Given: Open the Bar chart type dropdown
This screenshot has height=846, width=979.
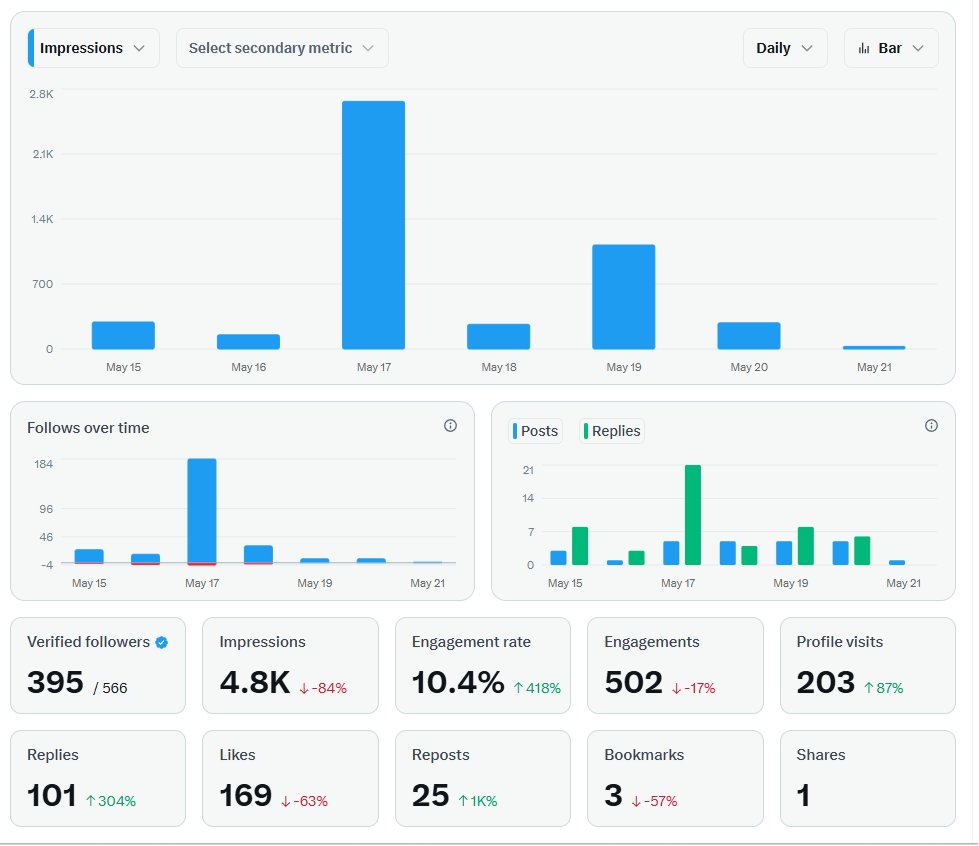Looking at the screenshot, I should 891,48.
